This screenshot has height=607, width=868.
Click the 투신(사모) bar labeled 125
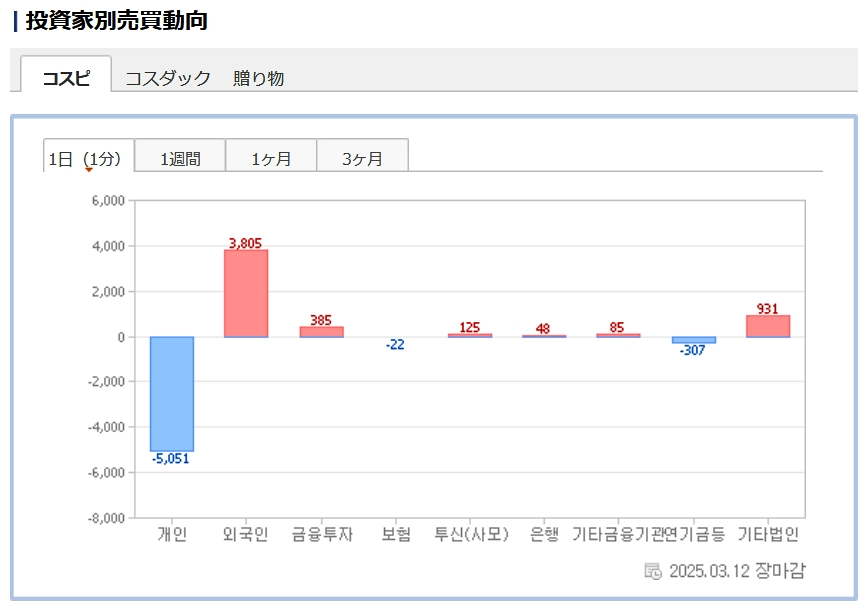point(470,335)
